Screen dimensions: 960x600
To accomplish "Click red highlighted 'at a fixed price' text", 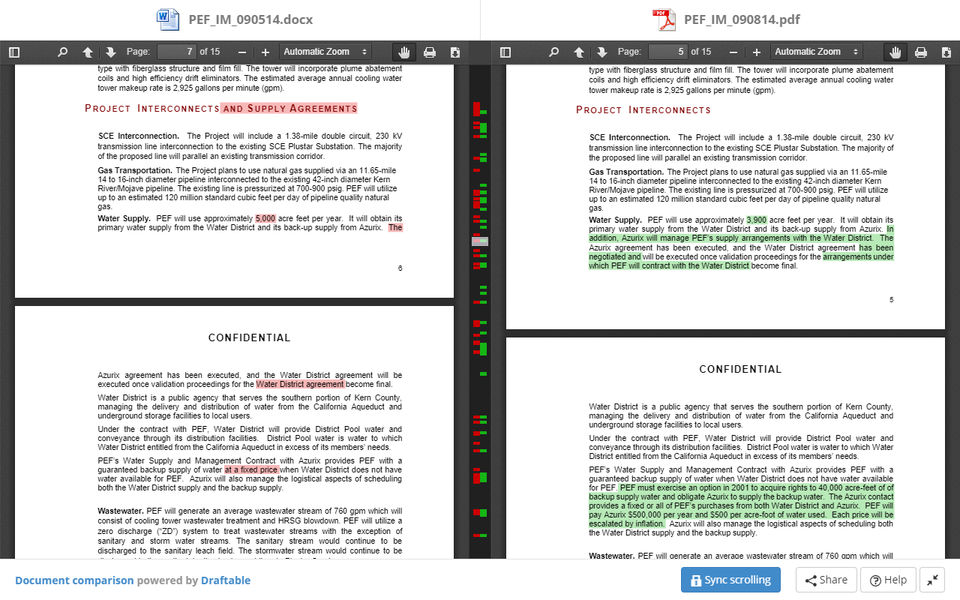I will pyautogui.click(x=252, y=470).
